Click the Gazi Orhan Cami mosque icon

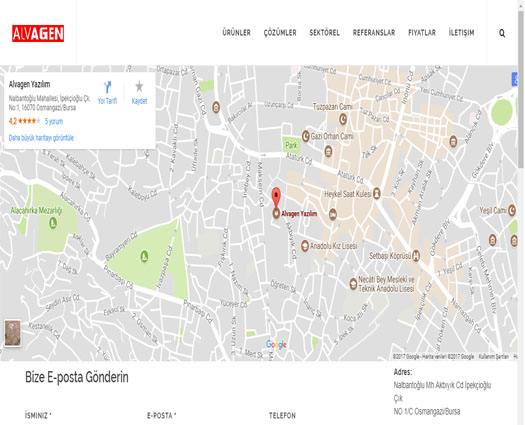305,136
